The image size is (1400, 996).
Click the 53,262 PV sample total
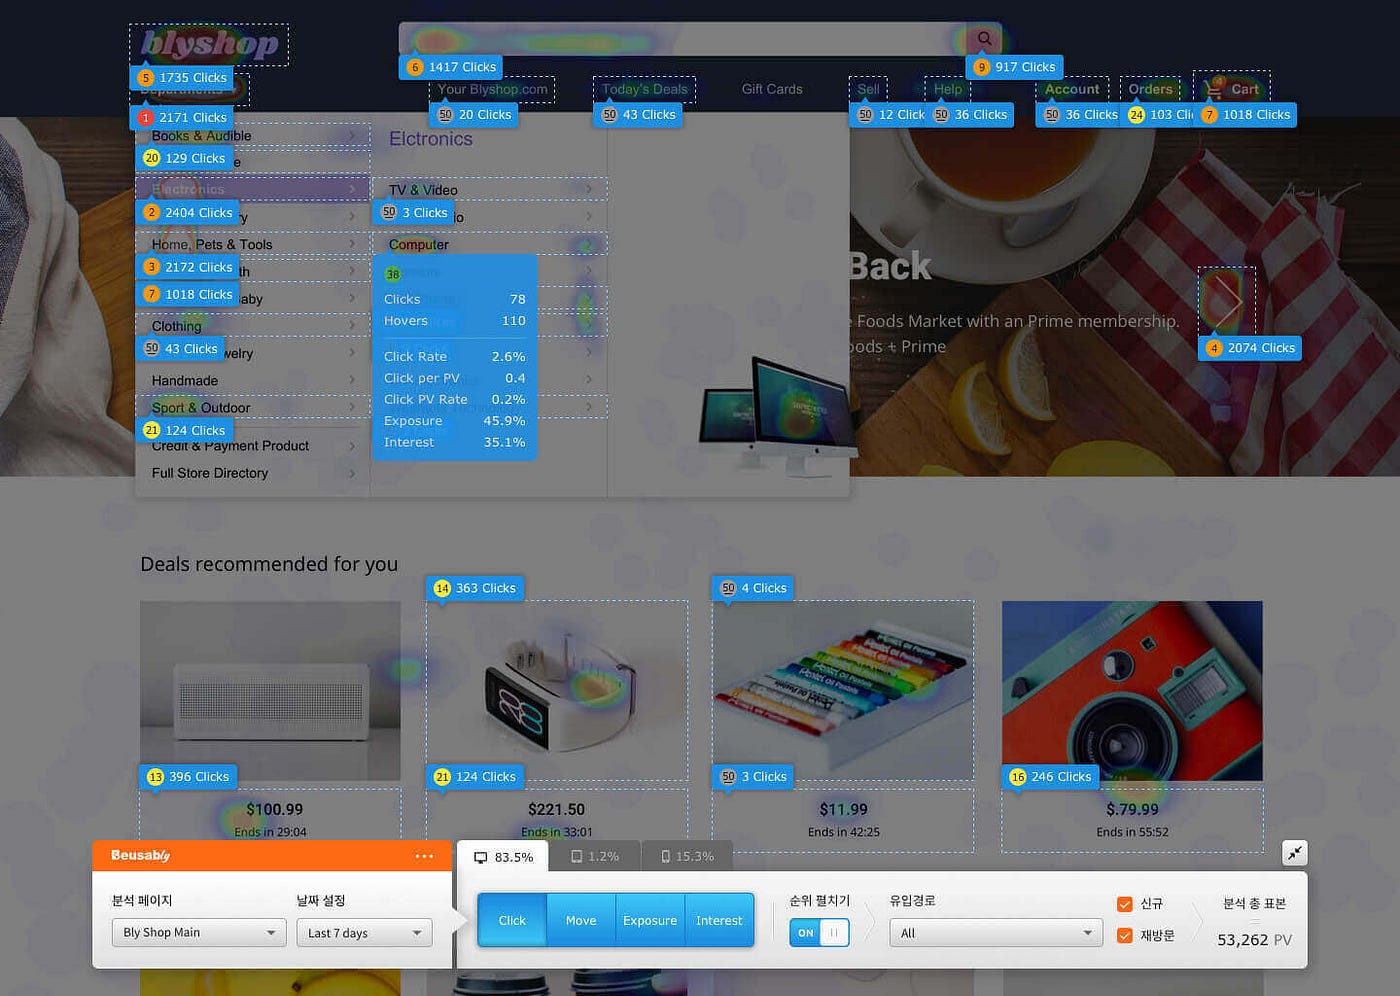[1254, 940]
